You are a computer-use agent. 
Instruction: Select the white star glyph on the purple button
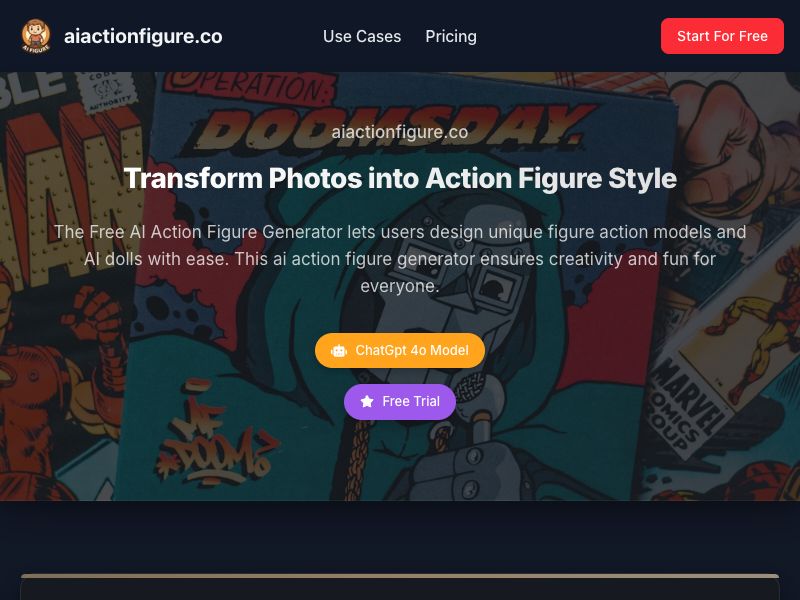[x=367, y=401]
